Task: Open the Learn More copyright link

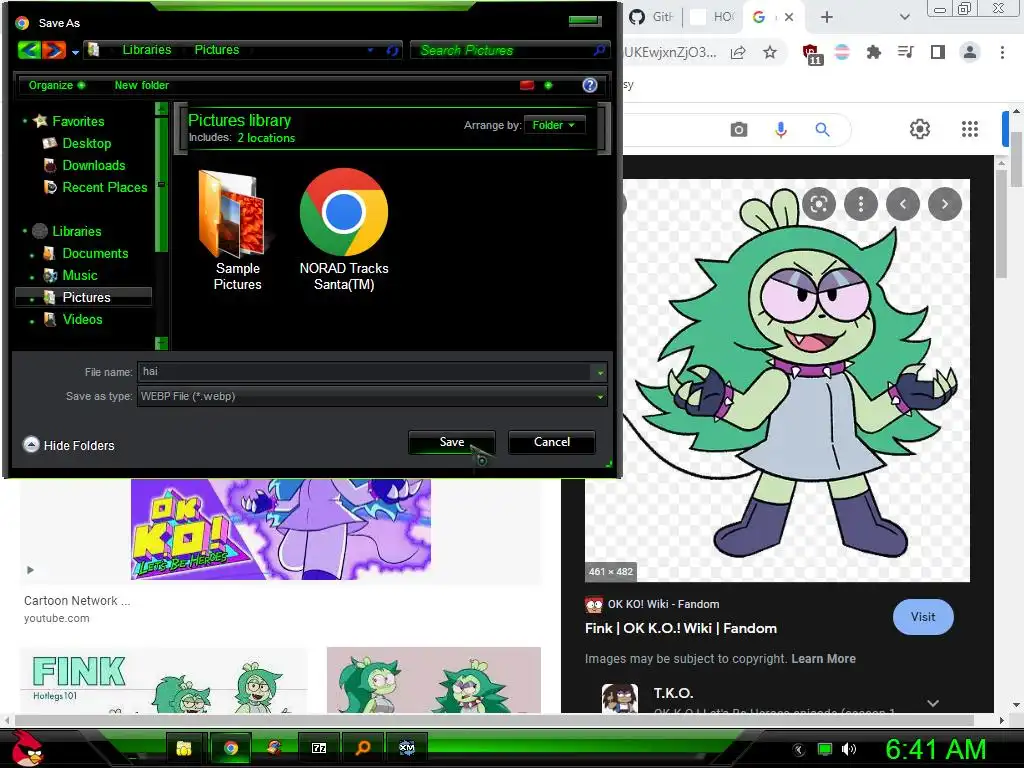Action: pos(824,659)
